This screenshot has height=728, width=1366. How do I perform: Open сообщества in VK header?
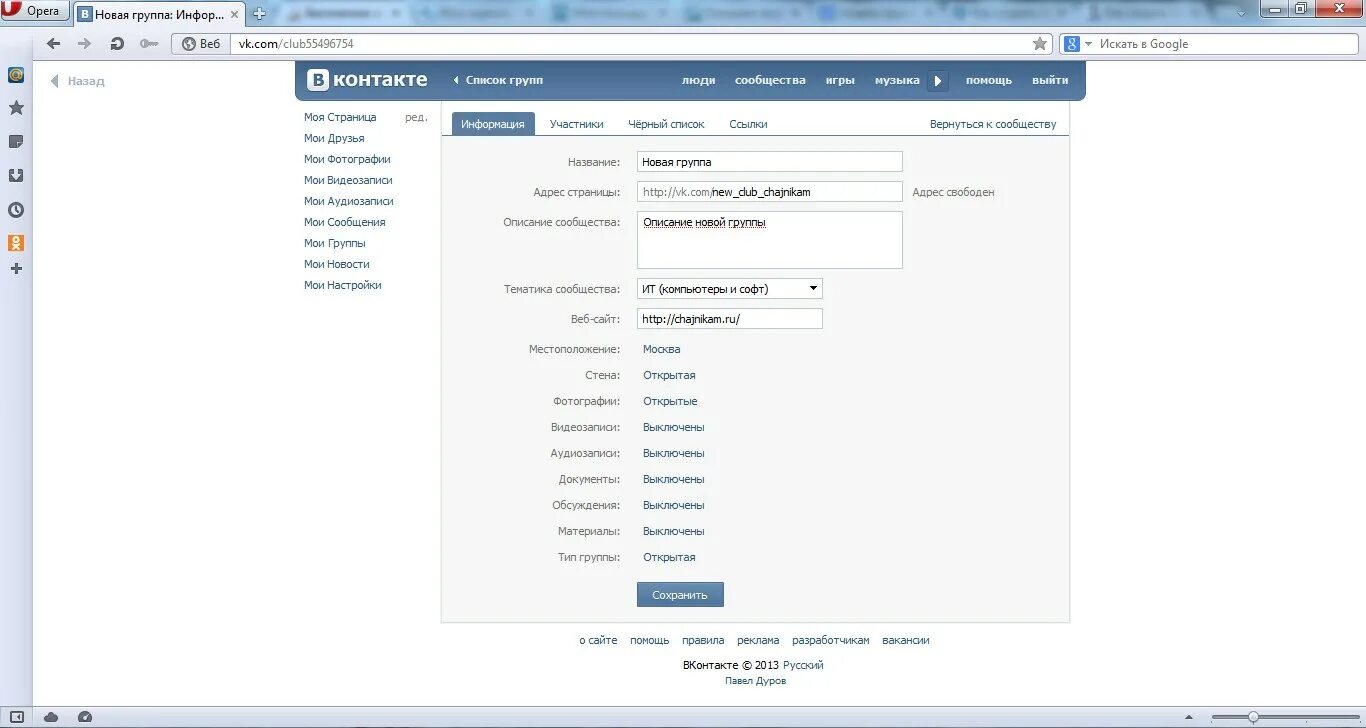(x=770, y=80)
